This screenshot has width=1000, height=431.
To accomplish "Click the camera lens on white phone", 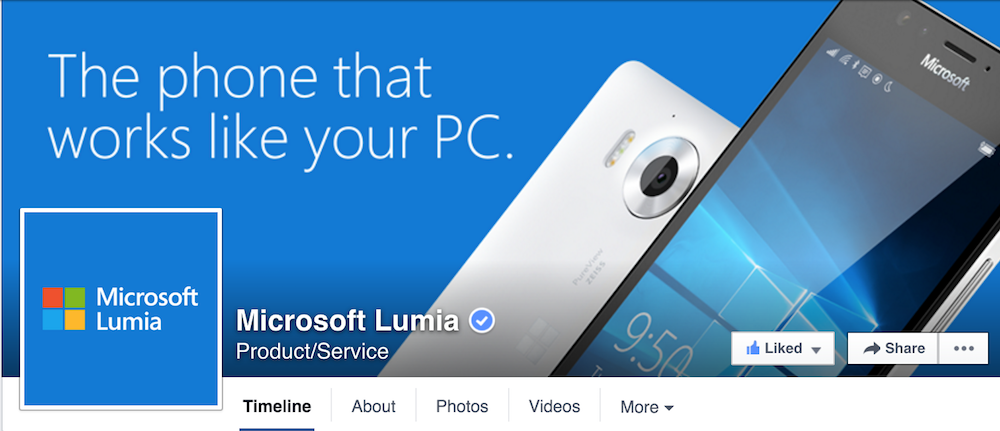I will click(x=659, y=177).
